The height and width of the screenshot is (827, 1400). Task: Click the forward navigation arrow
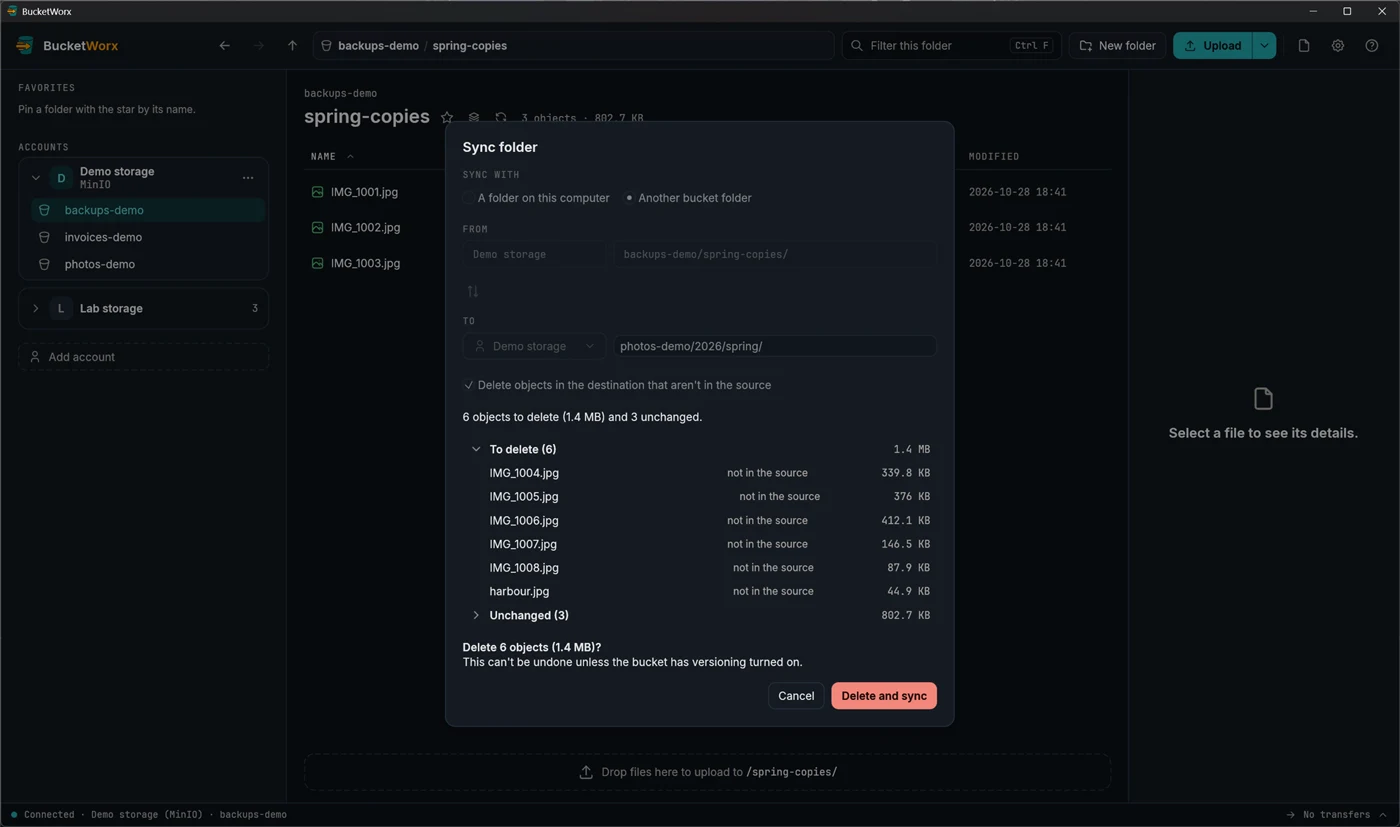click(259, 45)
